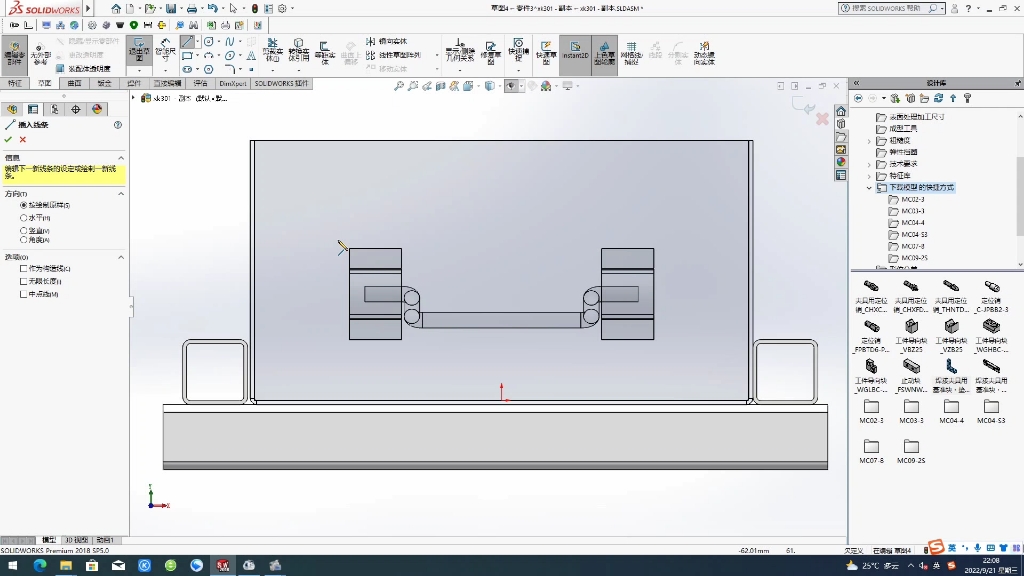
Task: Select the Smart Dimension tool
Action: tap(166, 45)
